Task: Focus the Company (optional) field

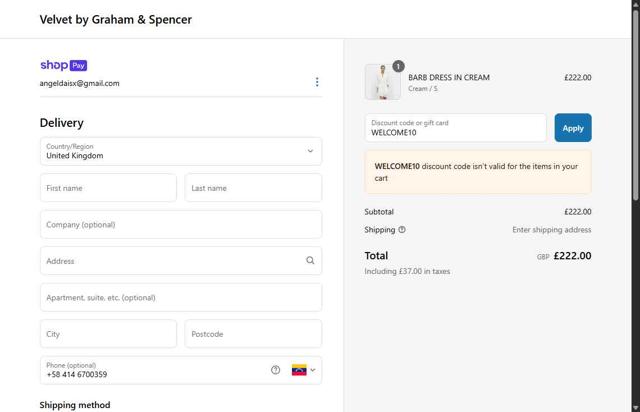Action: coord(181,225)
